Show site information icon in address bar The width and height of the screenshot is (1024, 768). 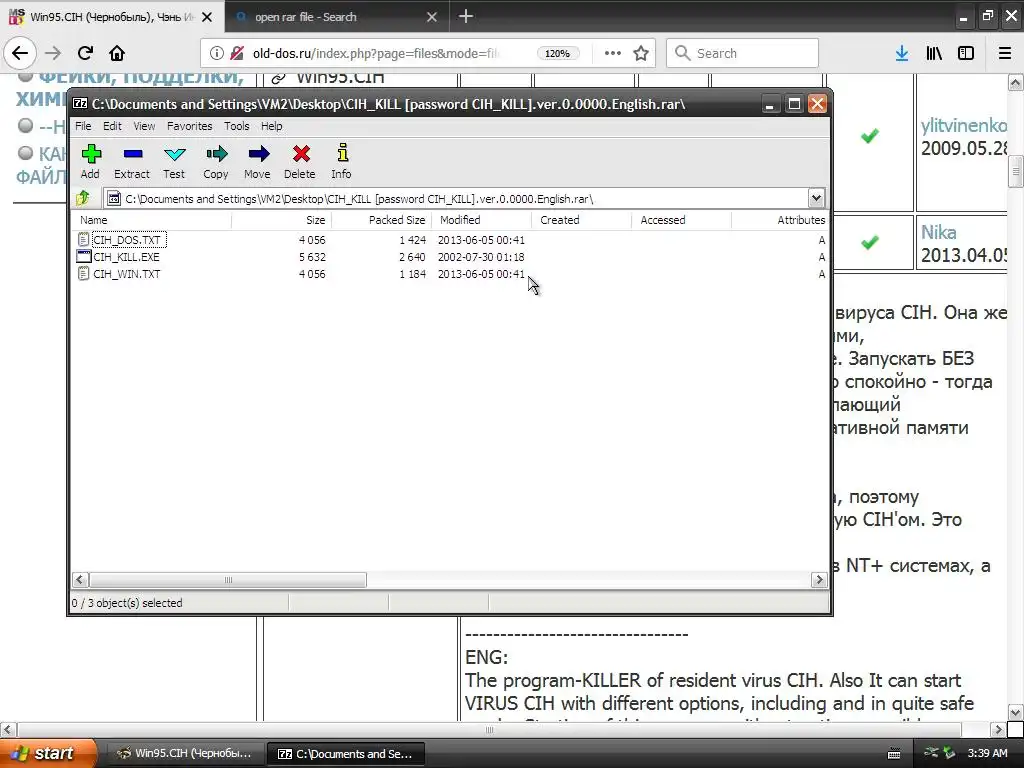tap(217, 53)
